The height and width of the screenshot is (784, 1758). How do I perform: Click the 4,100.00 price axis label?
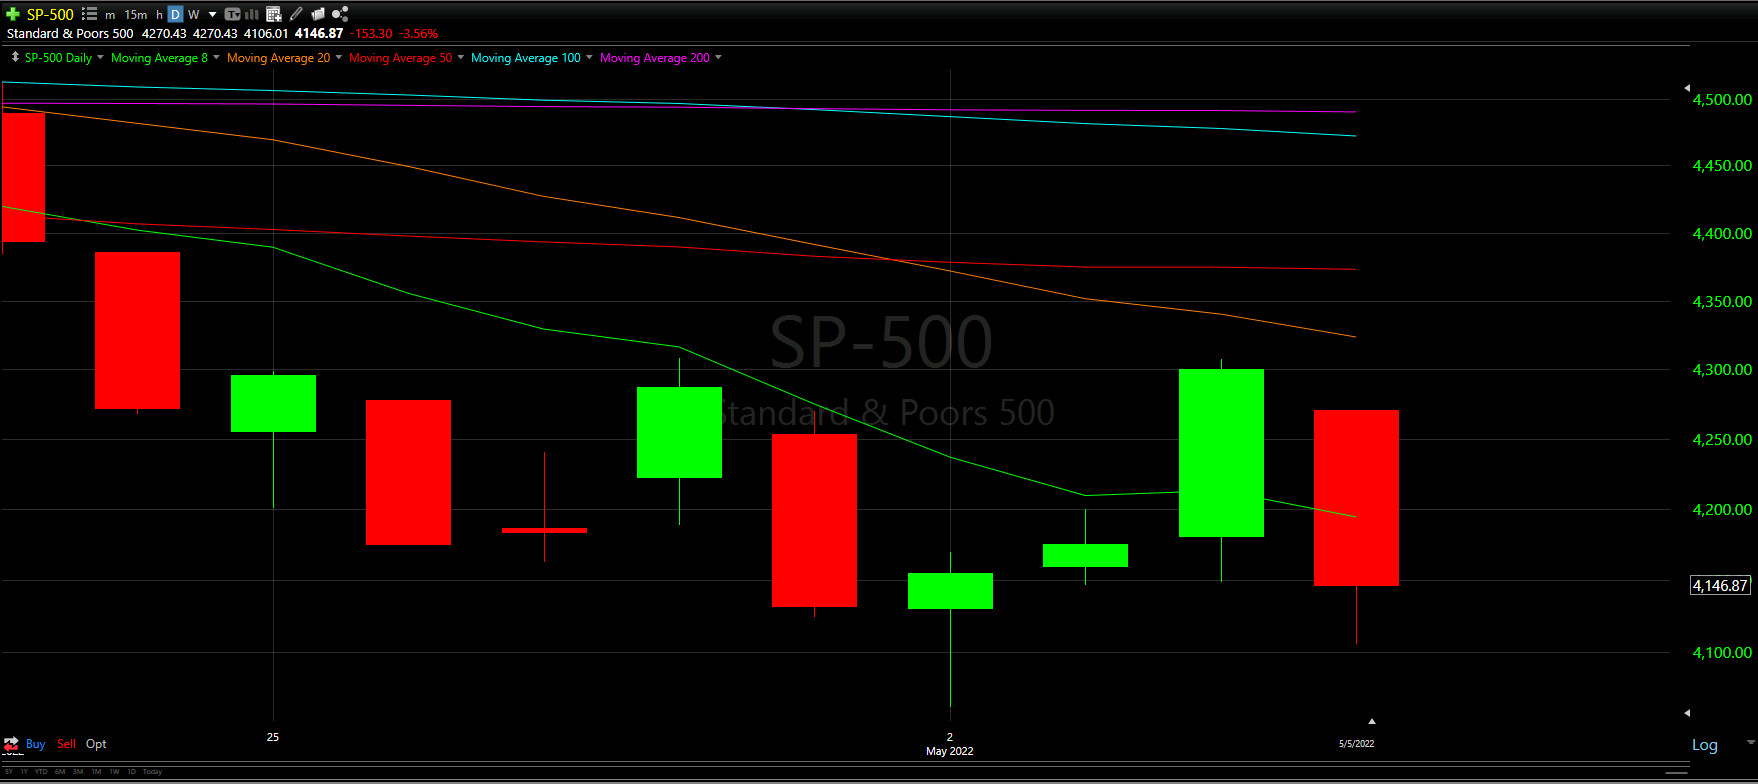tap(1722, 653)
